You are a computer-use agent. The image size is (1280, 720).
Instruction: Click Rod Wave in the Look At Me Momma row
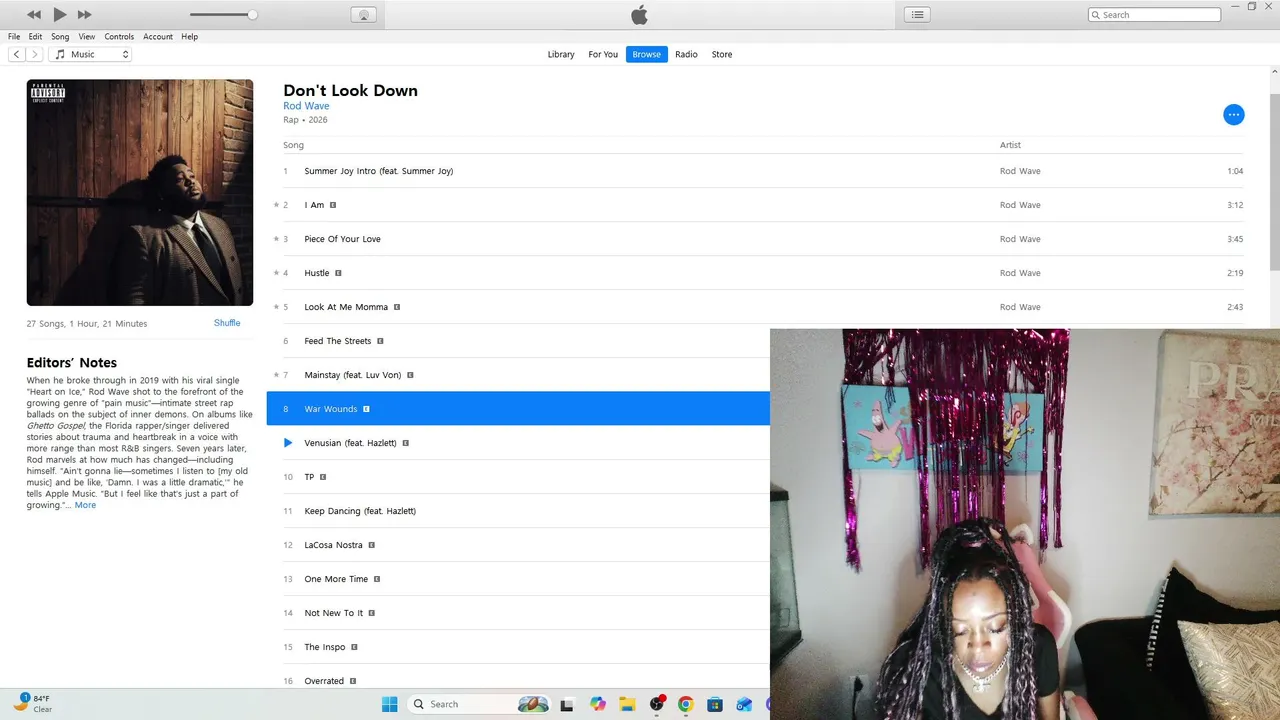[x=1020, y=307]
